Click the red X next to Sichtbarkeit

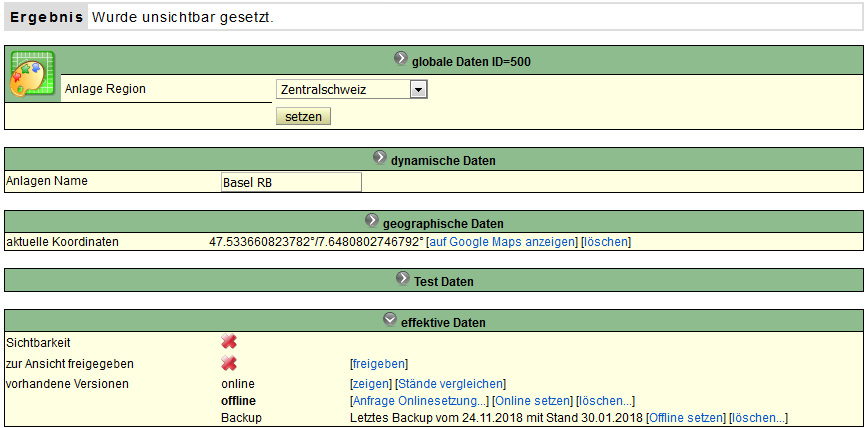(229, 342)
